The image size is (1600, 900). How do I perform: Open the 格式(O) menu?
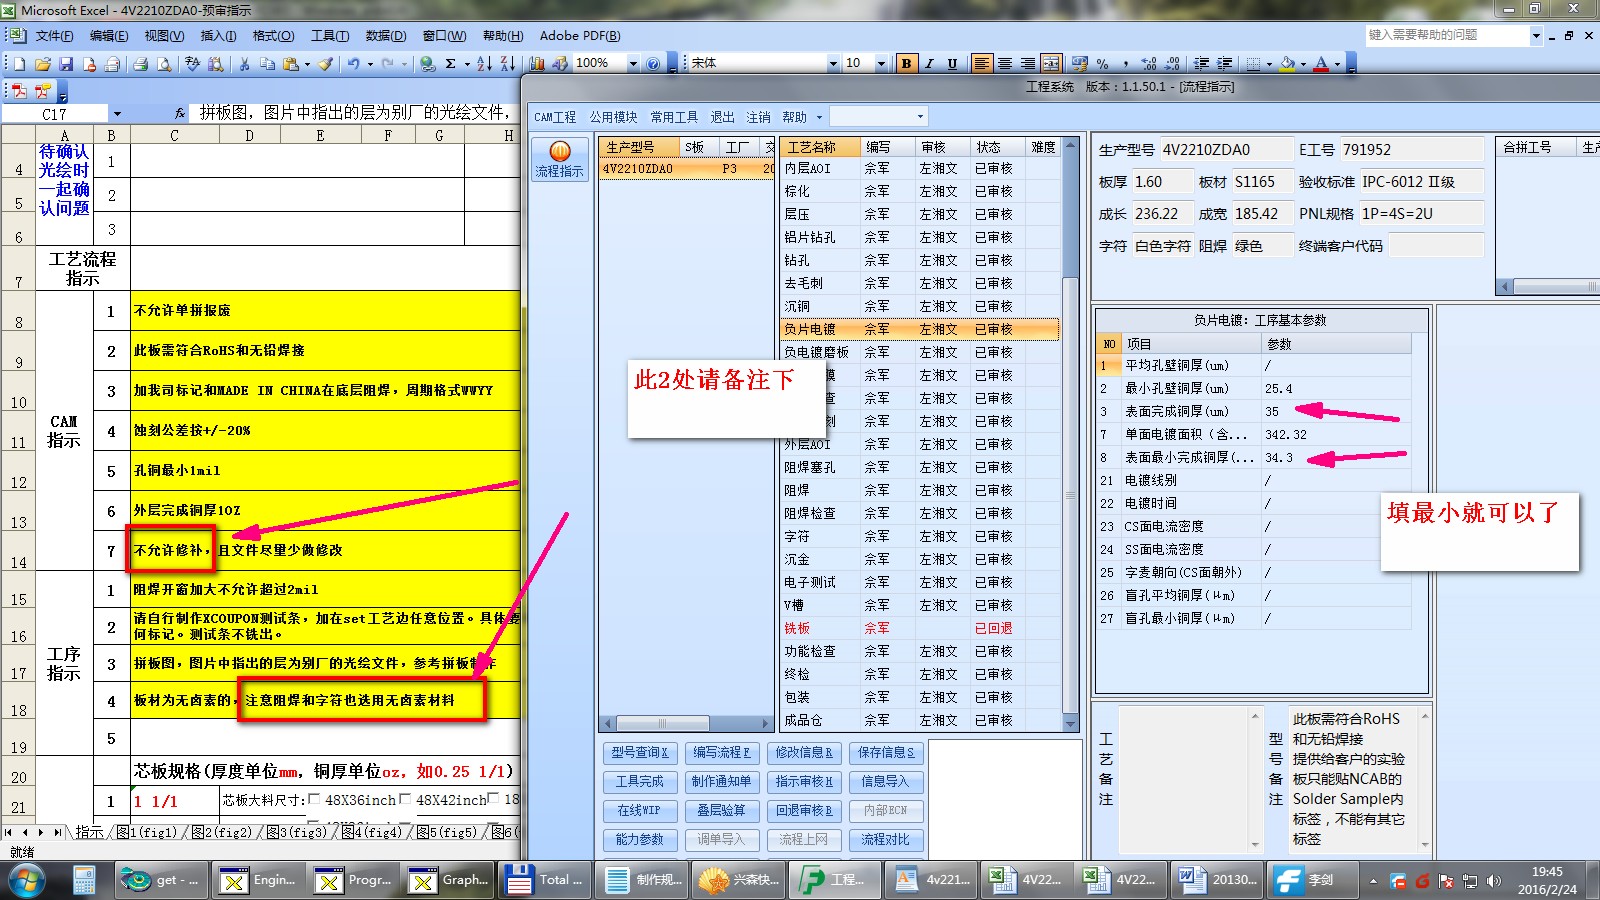273,35
